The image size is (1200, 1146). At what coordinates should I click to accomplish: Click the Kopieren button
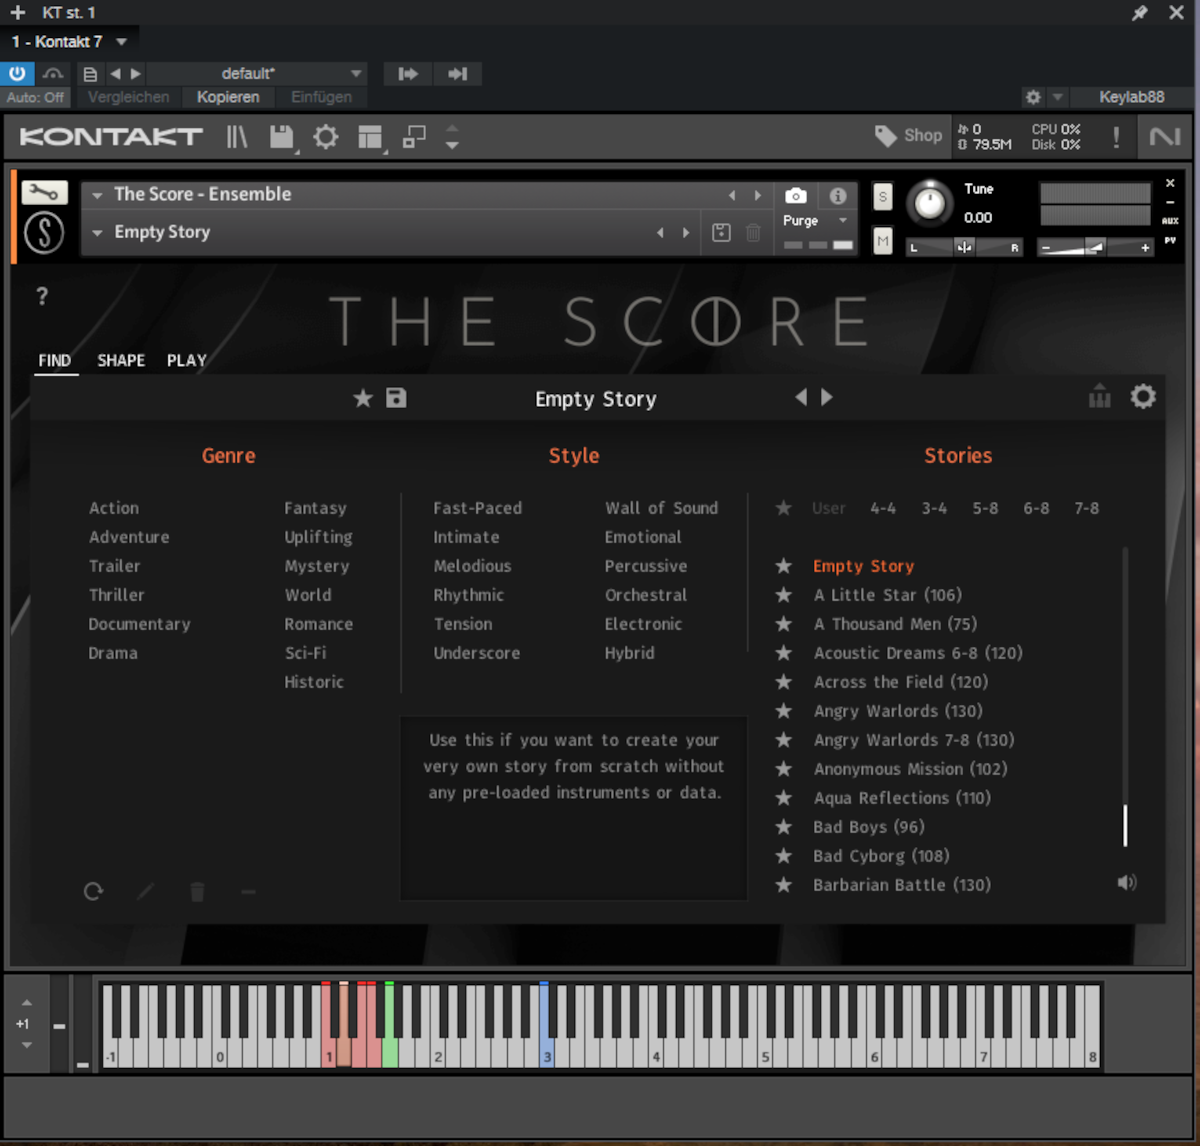pos(228,97)
